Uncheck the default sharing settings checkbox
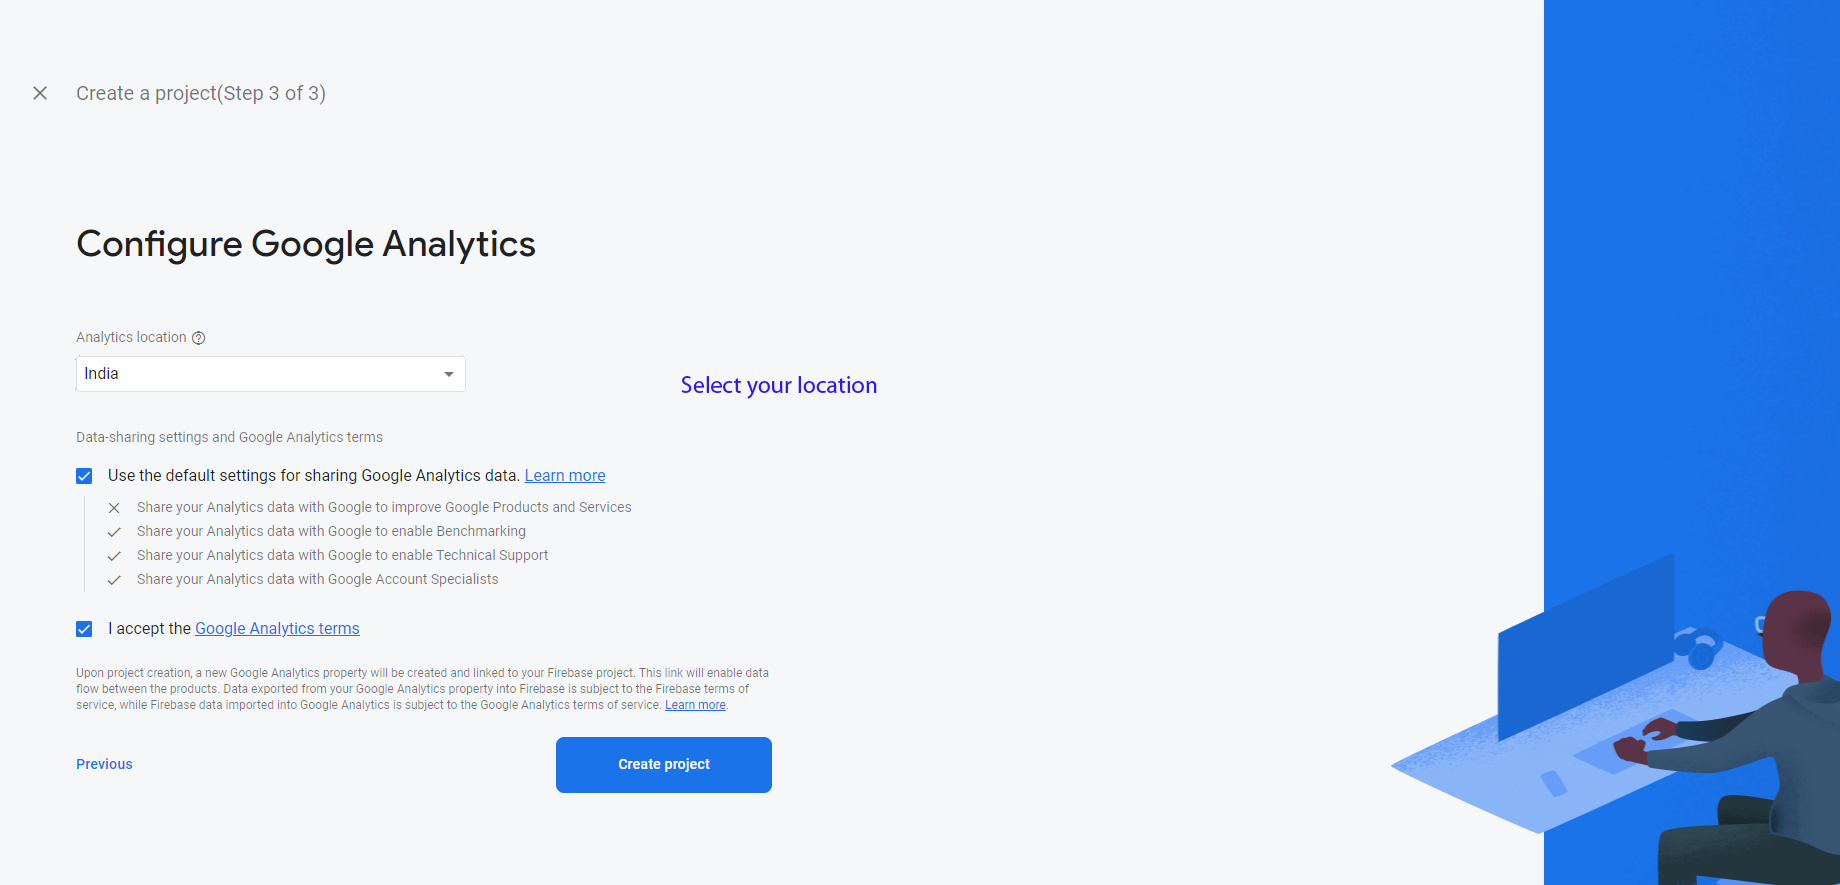 84,476
